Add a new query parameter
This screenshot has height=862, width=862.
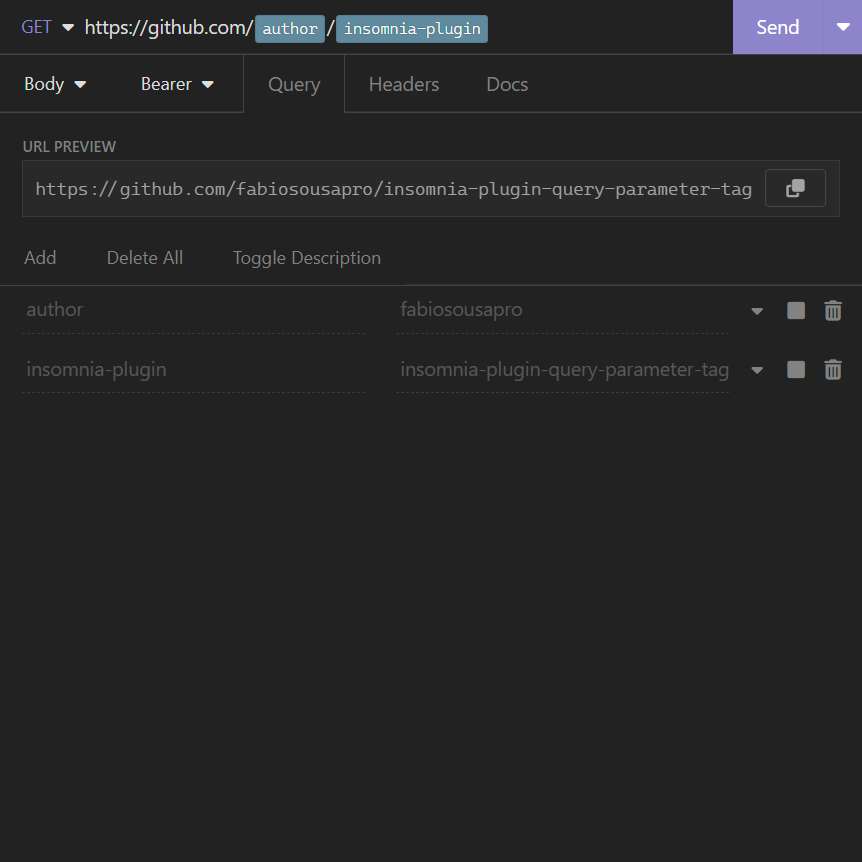[40, 257]
